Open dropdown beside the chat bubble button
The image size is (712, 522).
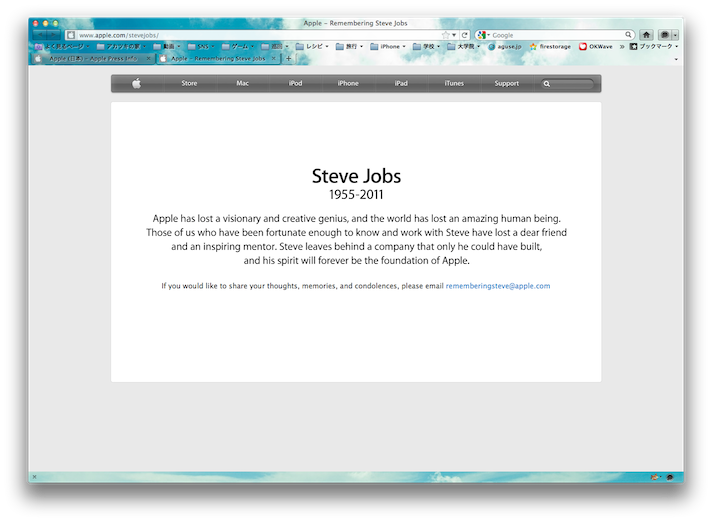[x=675, y=35]
